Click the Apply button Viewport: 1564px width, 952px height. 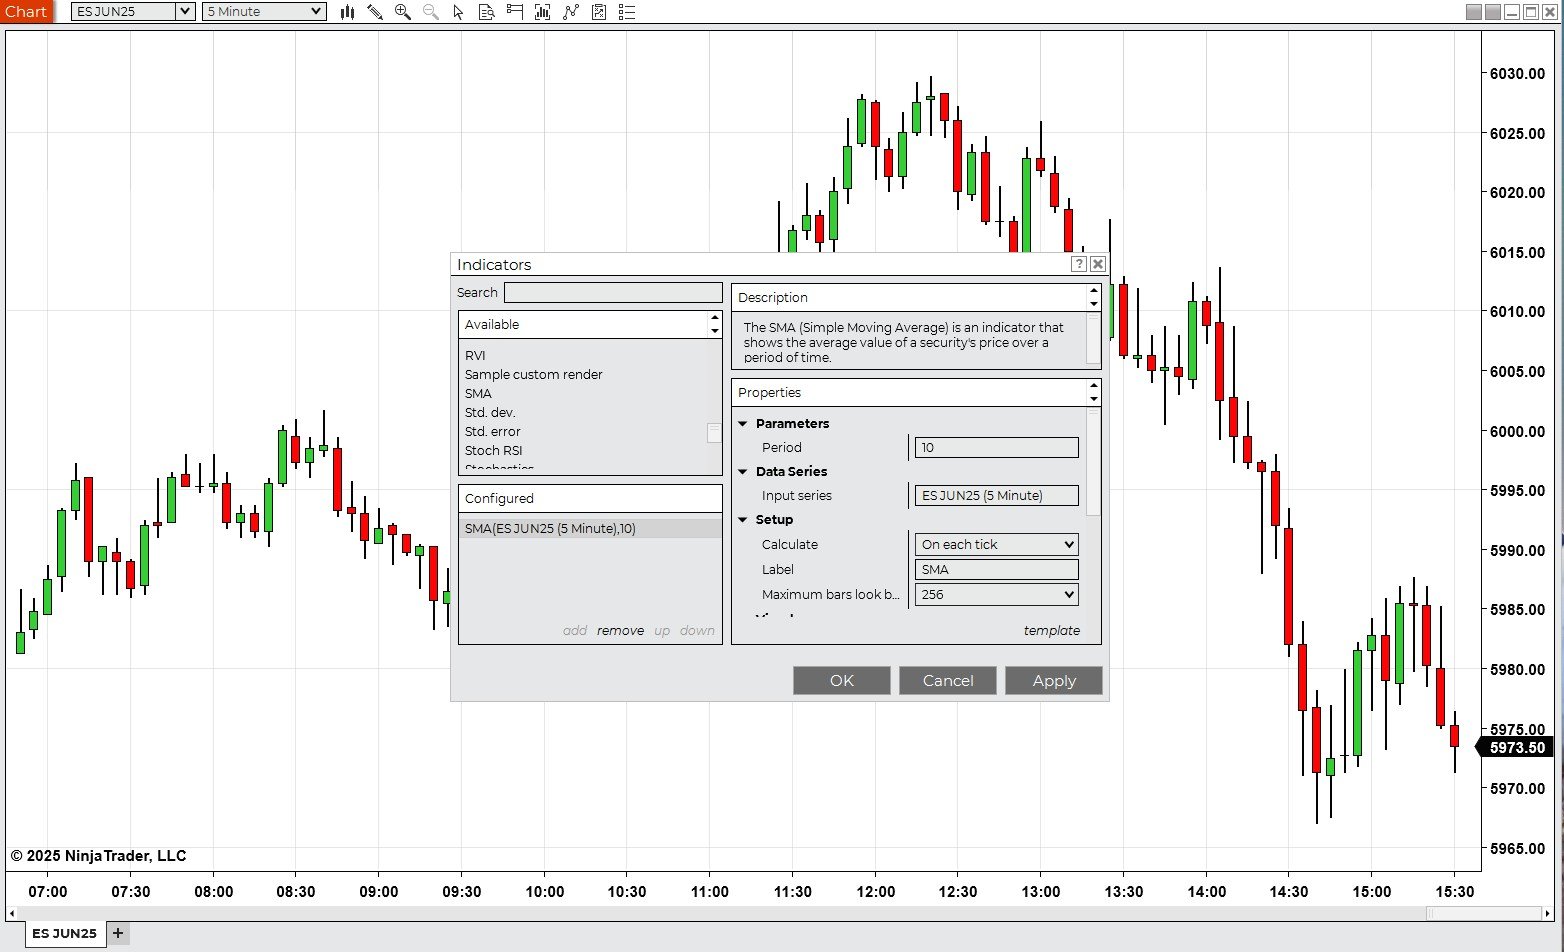[x=1054, y=680]
